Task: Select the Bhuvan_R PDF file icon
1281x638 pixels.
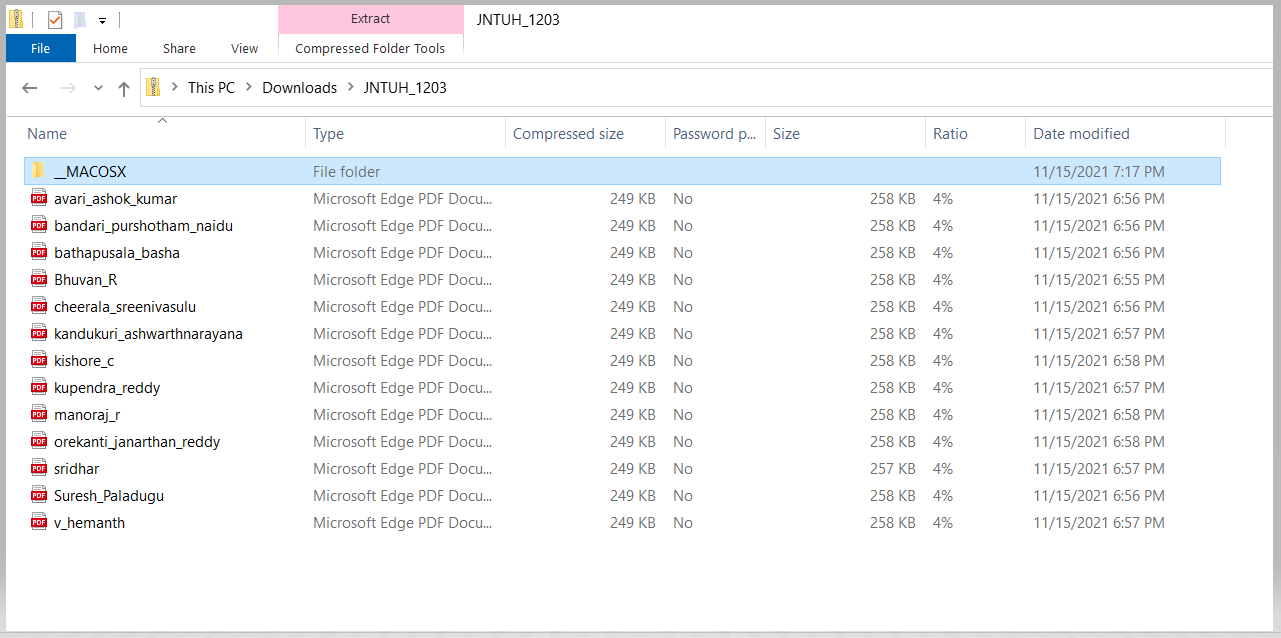Action: coord(39,280)
